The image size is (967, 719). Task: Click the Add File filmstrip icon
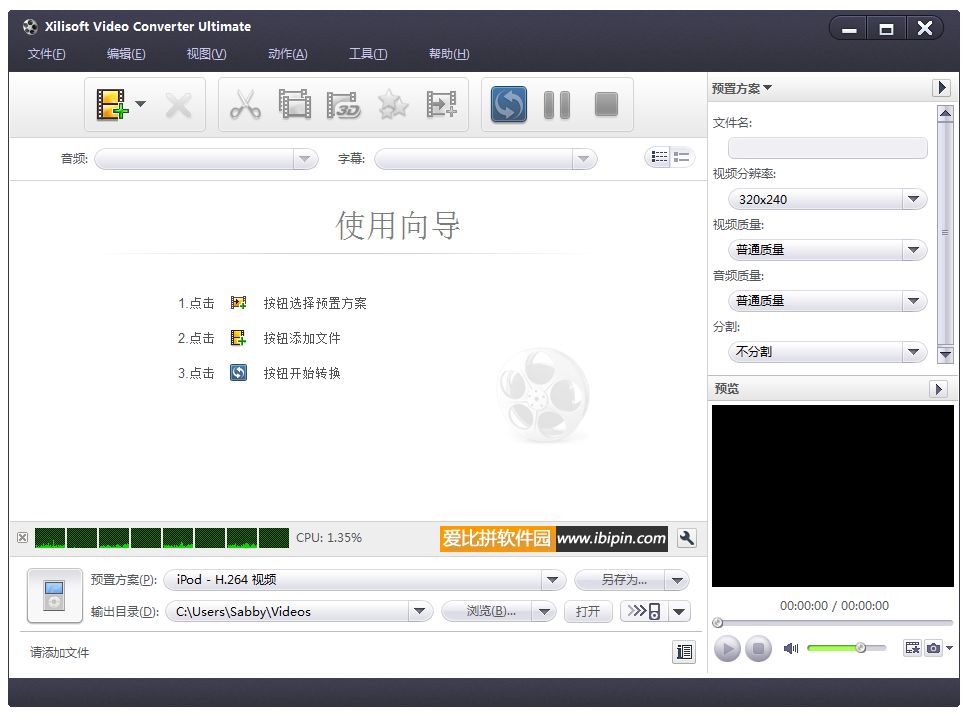tap(112, 104)
